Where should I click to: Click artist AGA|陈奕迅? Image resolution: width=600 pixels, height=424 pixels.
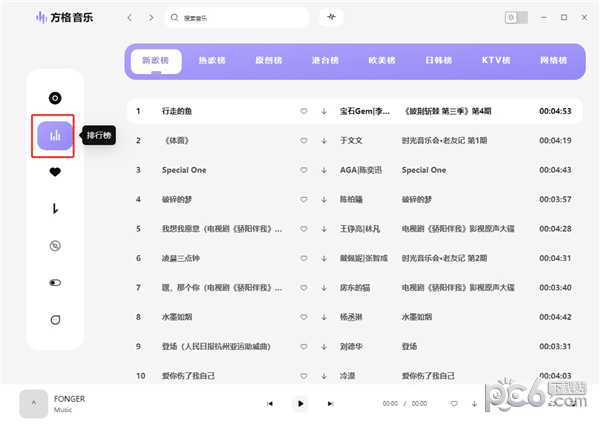point(361,170)
